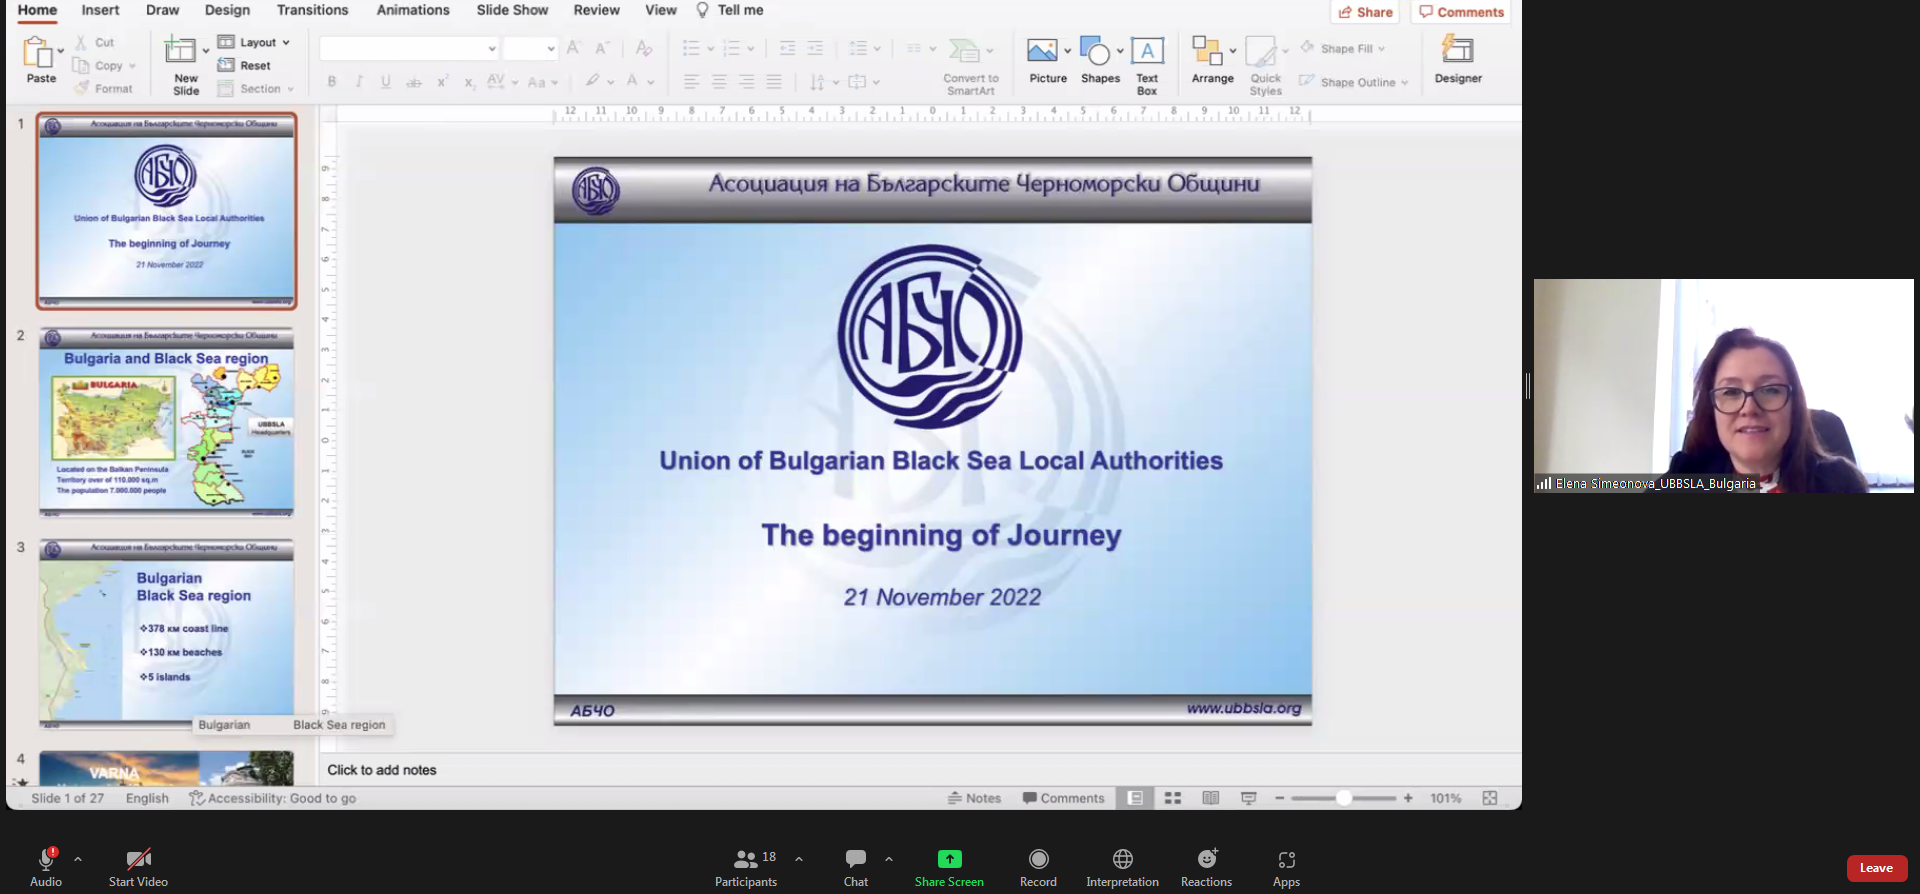Expand the Section dropdown
The width and height of the screenshot is (1920, 894).
(x=291, y=89)
